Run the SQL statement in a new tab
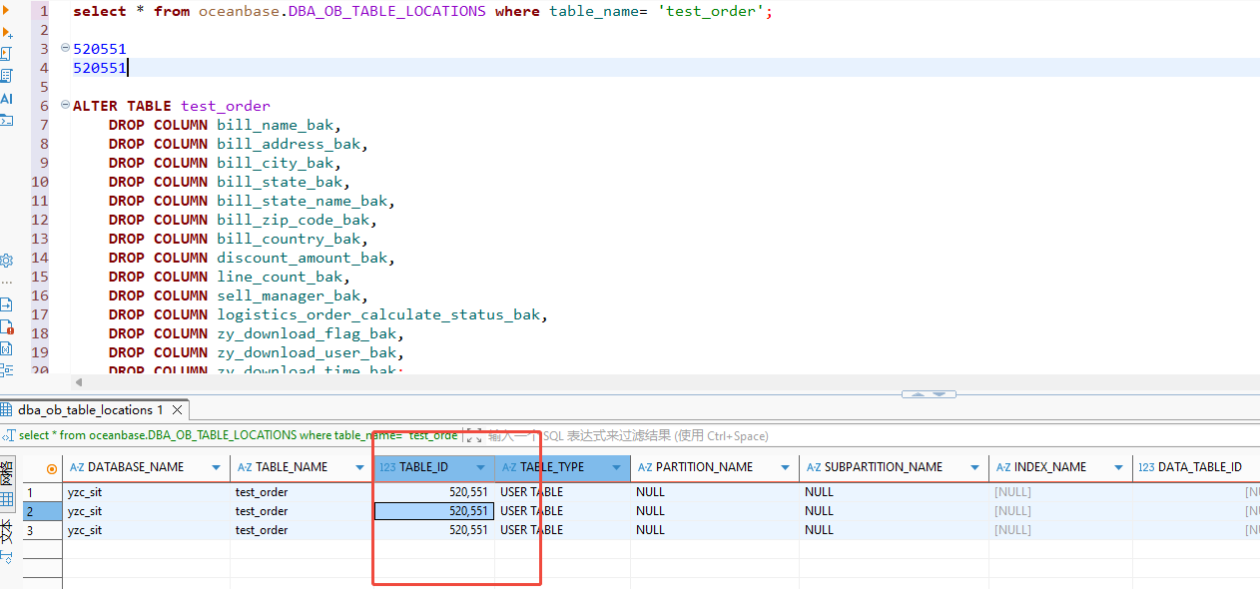Screen dimensions: 1260x589 tap(7, 32)
